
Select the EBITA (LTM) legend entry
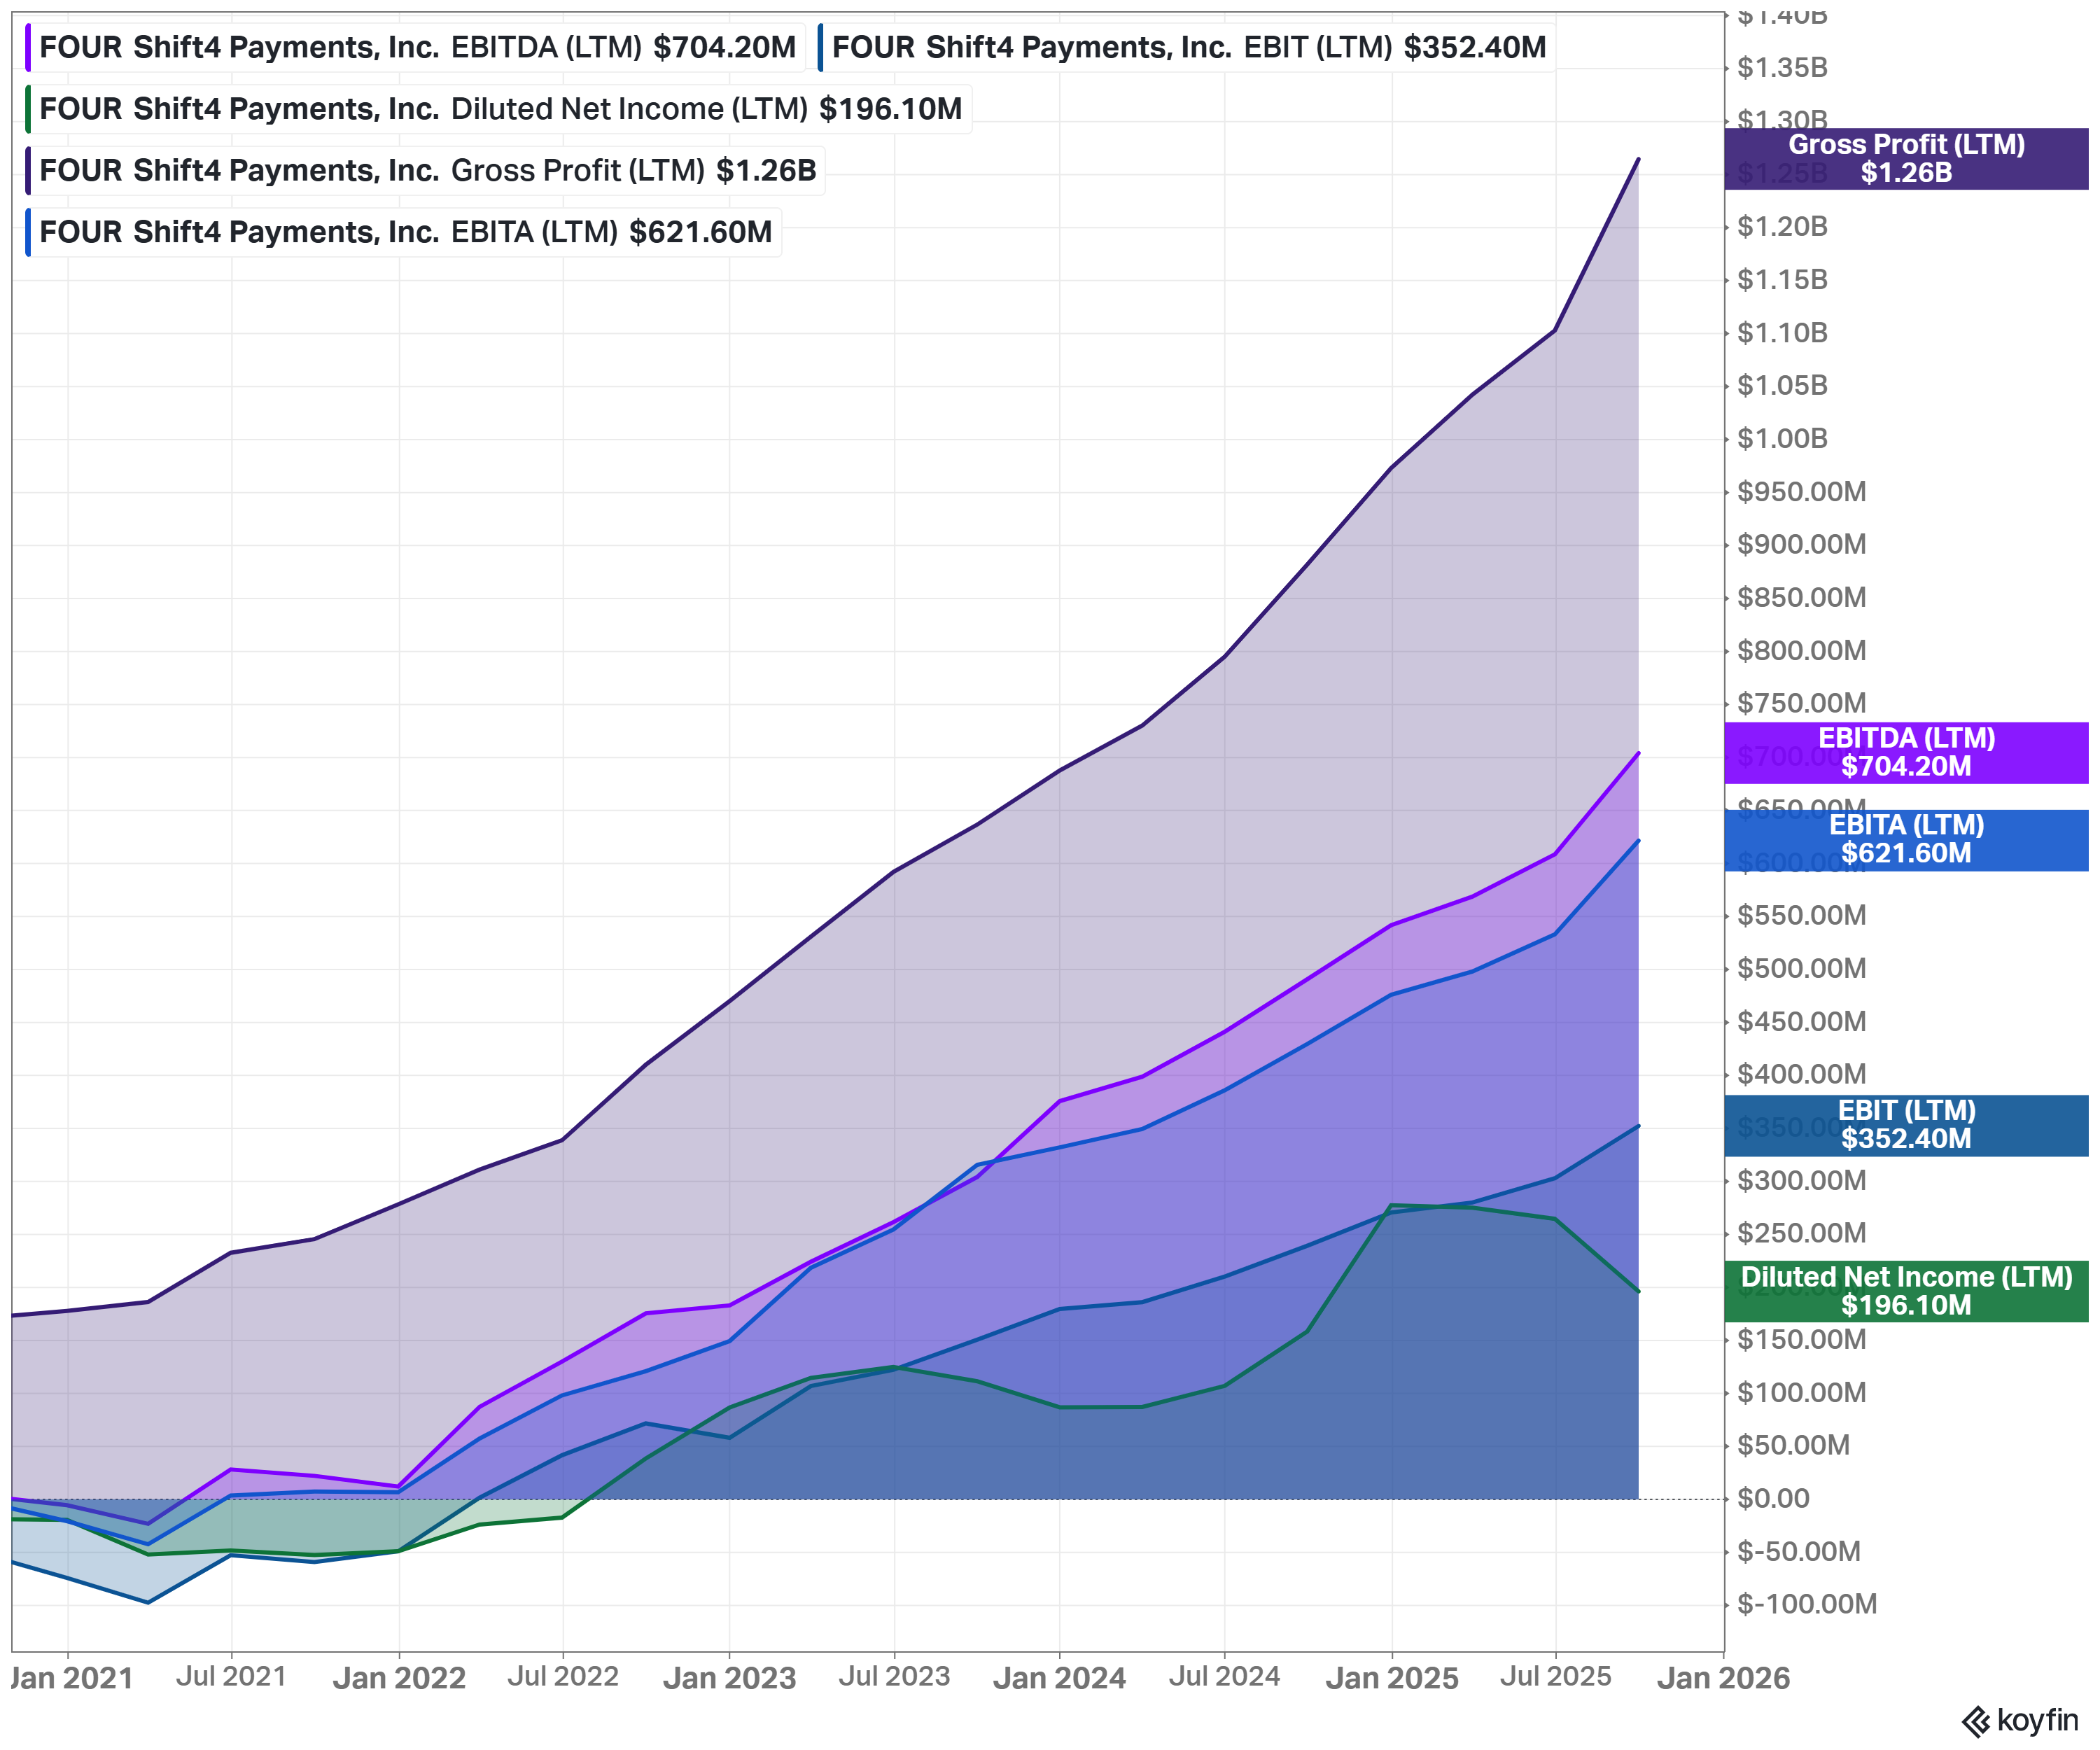[x=403, y=232]
